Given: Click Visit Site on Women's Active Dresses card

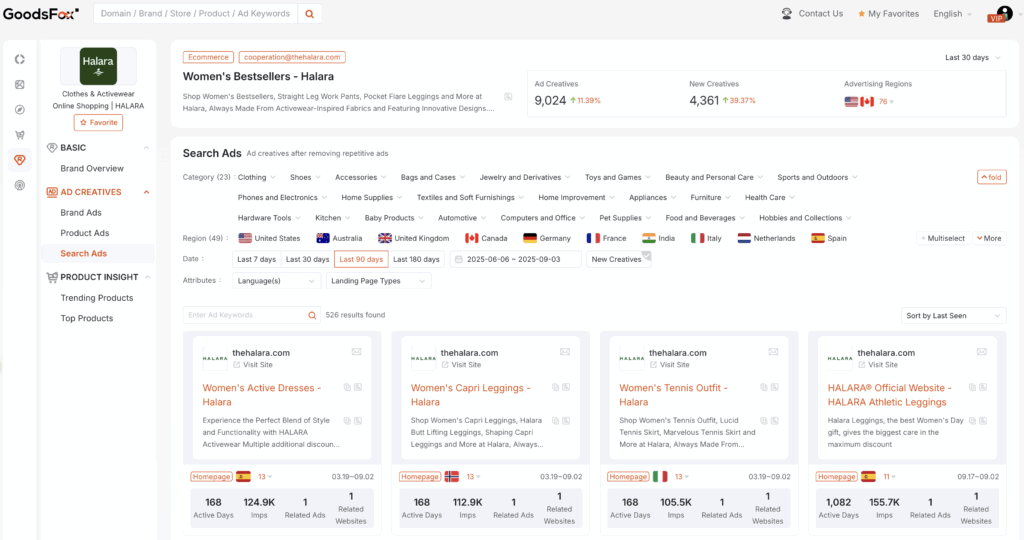Looking at the screenshot, I should 253,365.
